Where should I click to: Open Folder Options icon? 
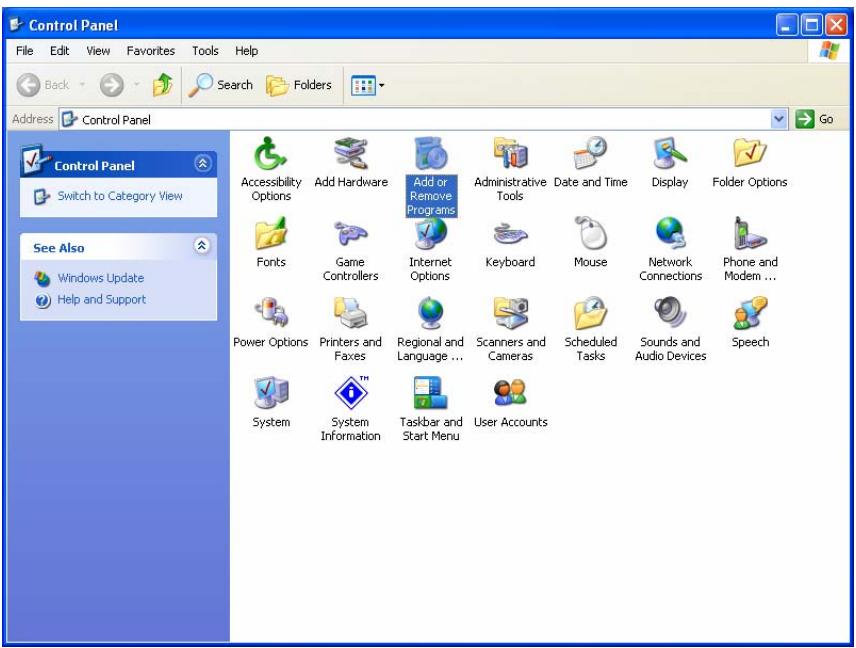point(750,163)
